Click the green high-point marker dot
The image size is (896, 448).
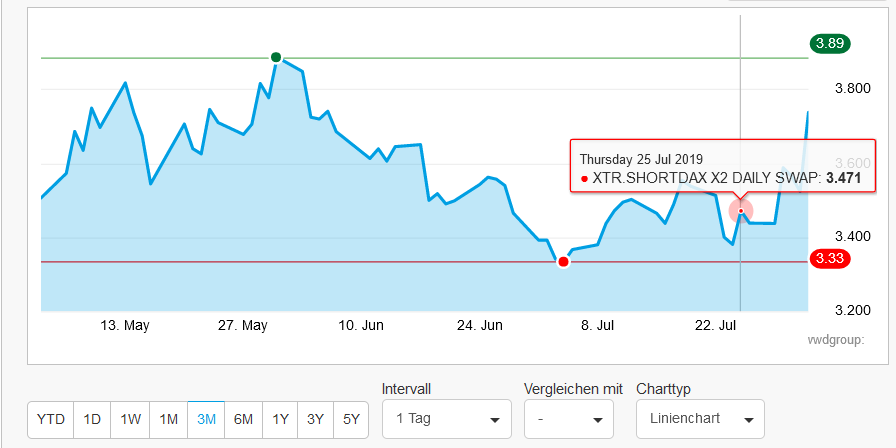pos(276,57)
